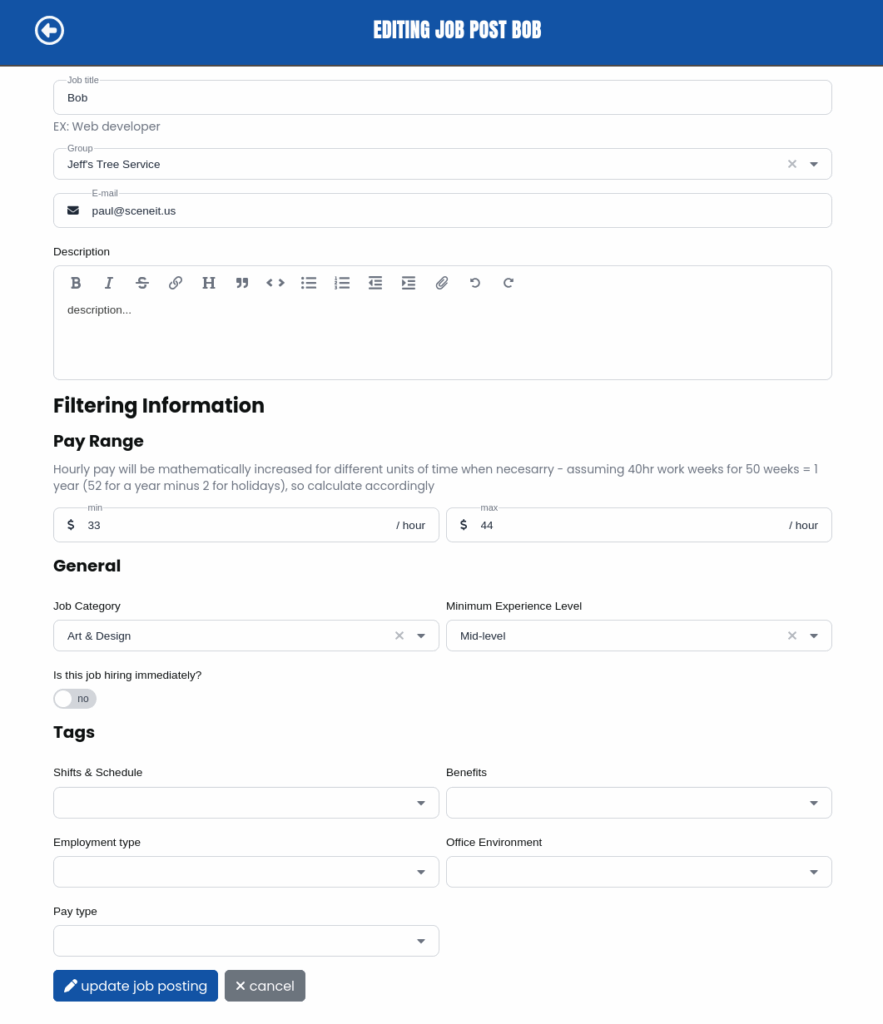Toggle the hiring immediately switch
The height and width of the screenshot is (1024, 883).
click(75, 698)
